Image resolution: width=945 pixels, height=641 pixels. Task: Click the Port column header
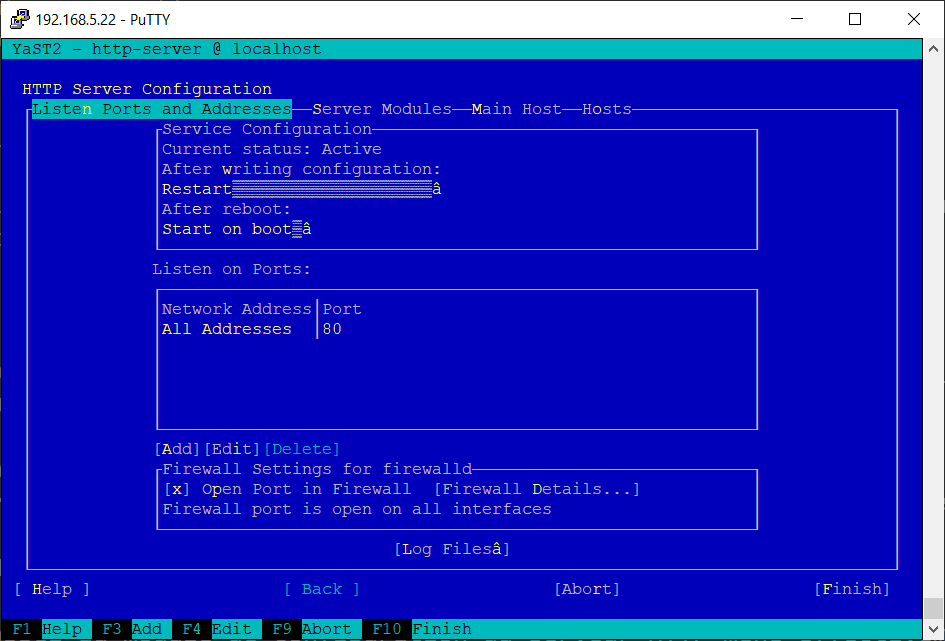[x=342, y=309]
